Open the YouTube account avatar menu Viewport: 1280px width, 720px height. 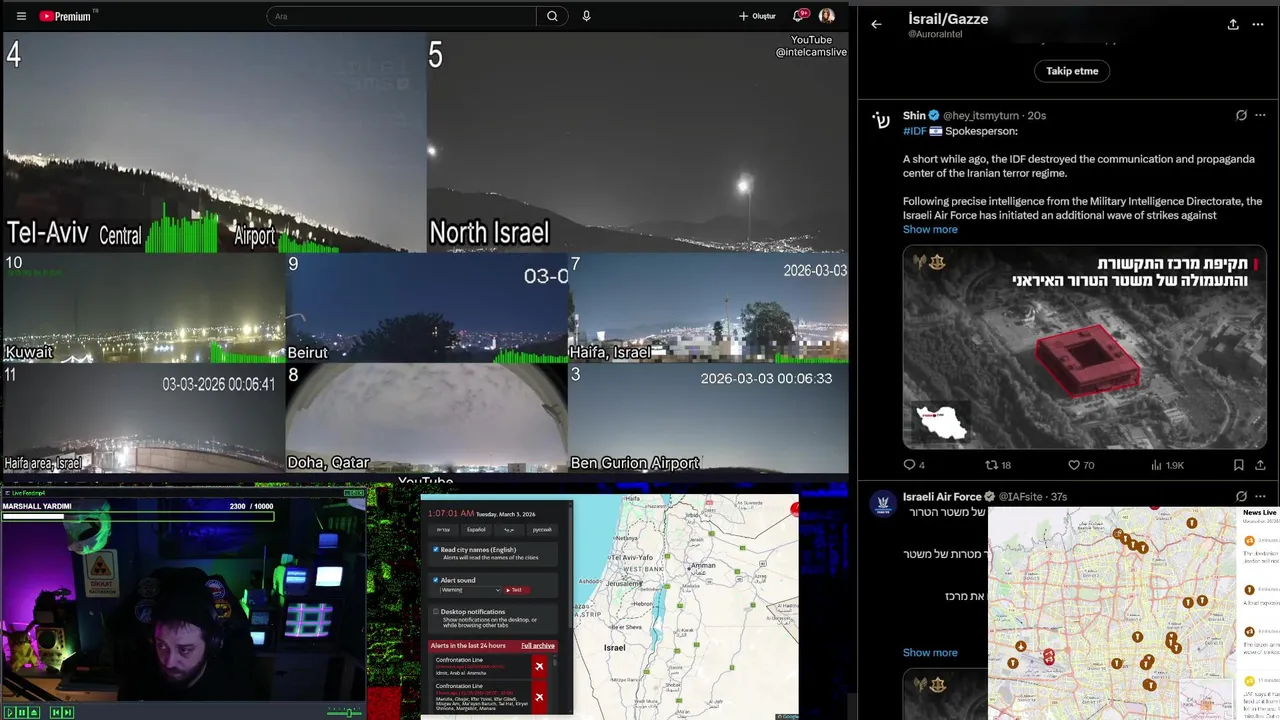point(827,16)
